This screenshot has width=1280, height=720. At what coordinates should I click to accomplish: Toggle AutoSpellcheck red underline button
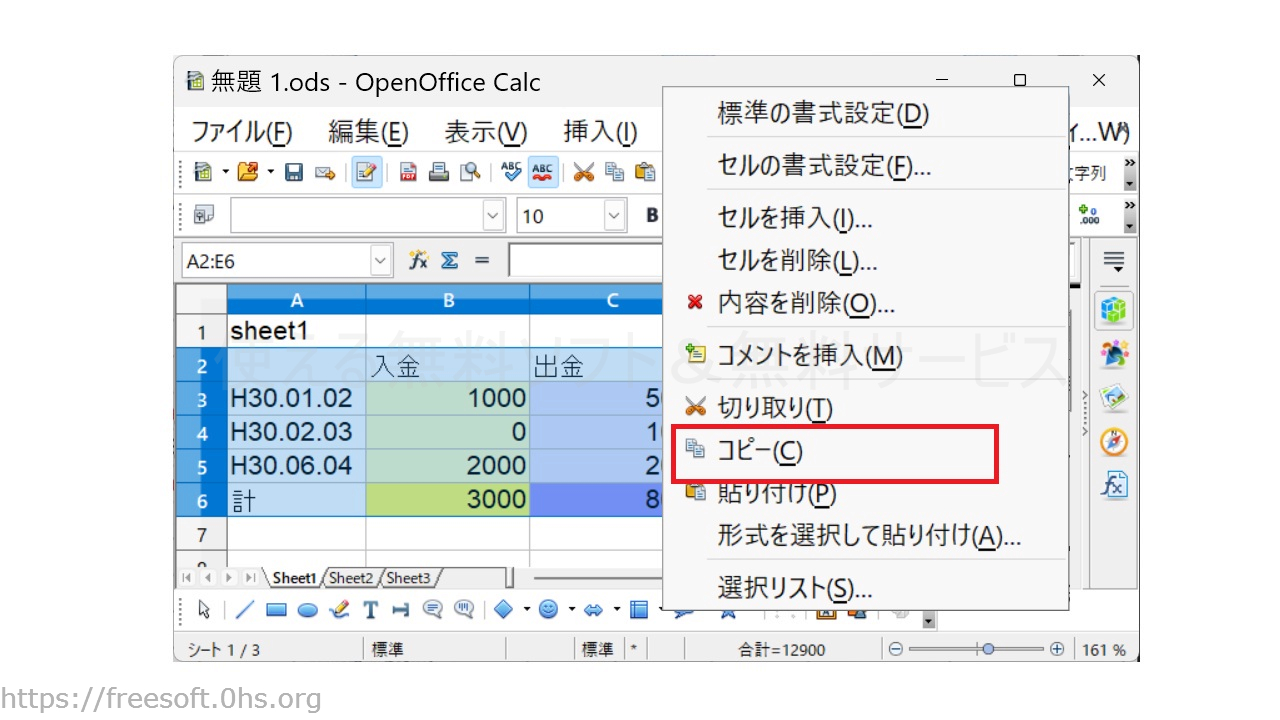click(x=543, y=172)
